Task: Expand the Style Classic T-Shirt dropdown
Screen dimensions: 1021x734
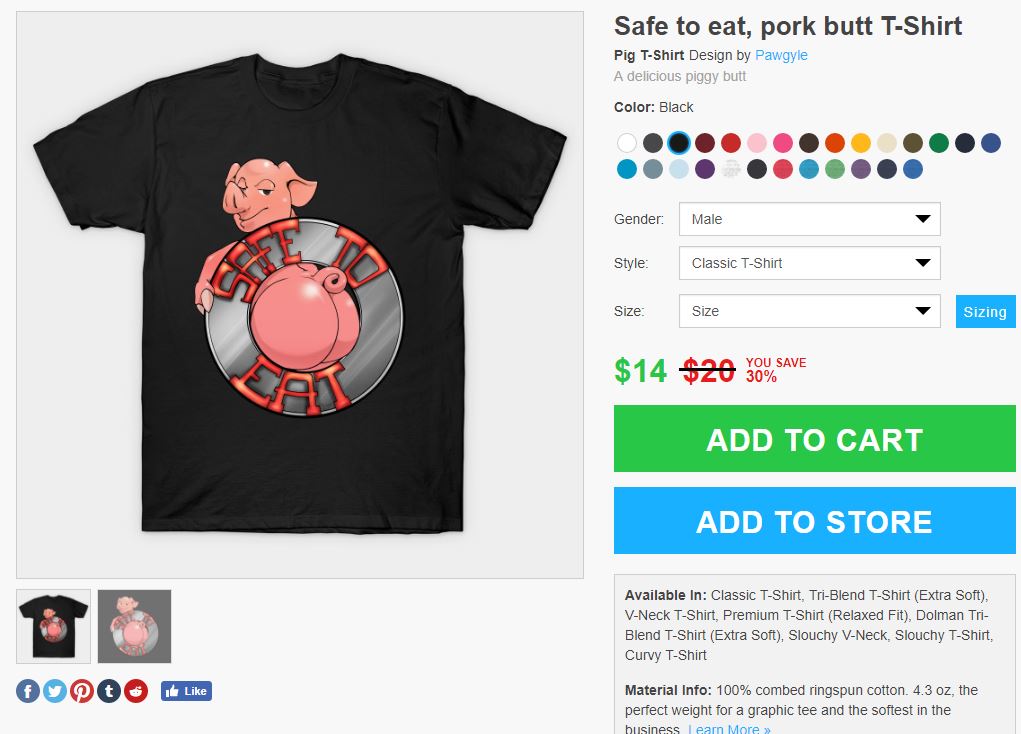Action: 809,263
